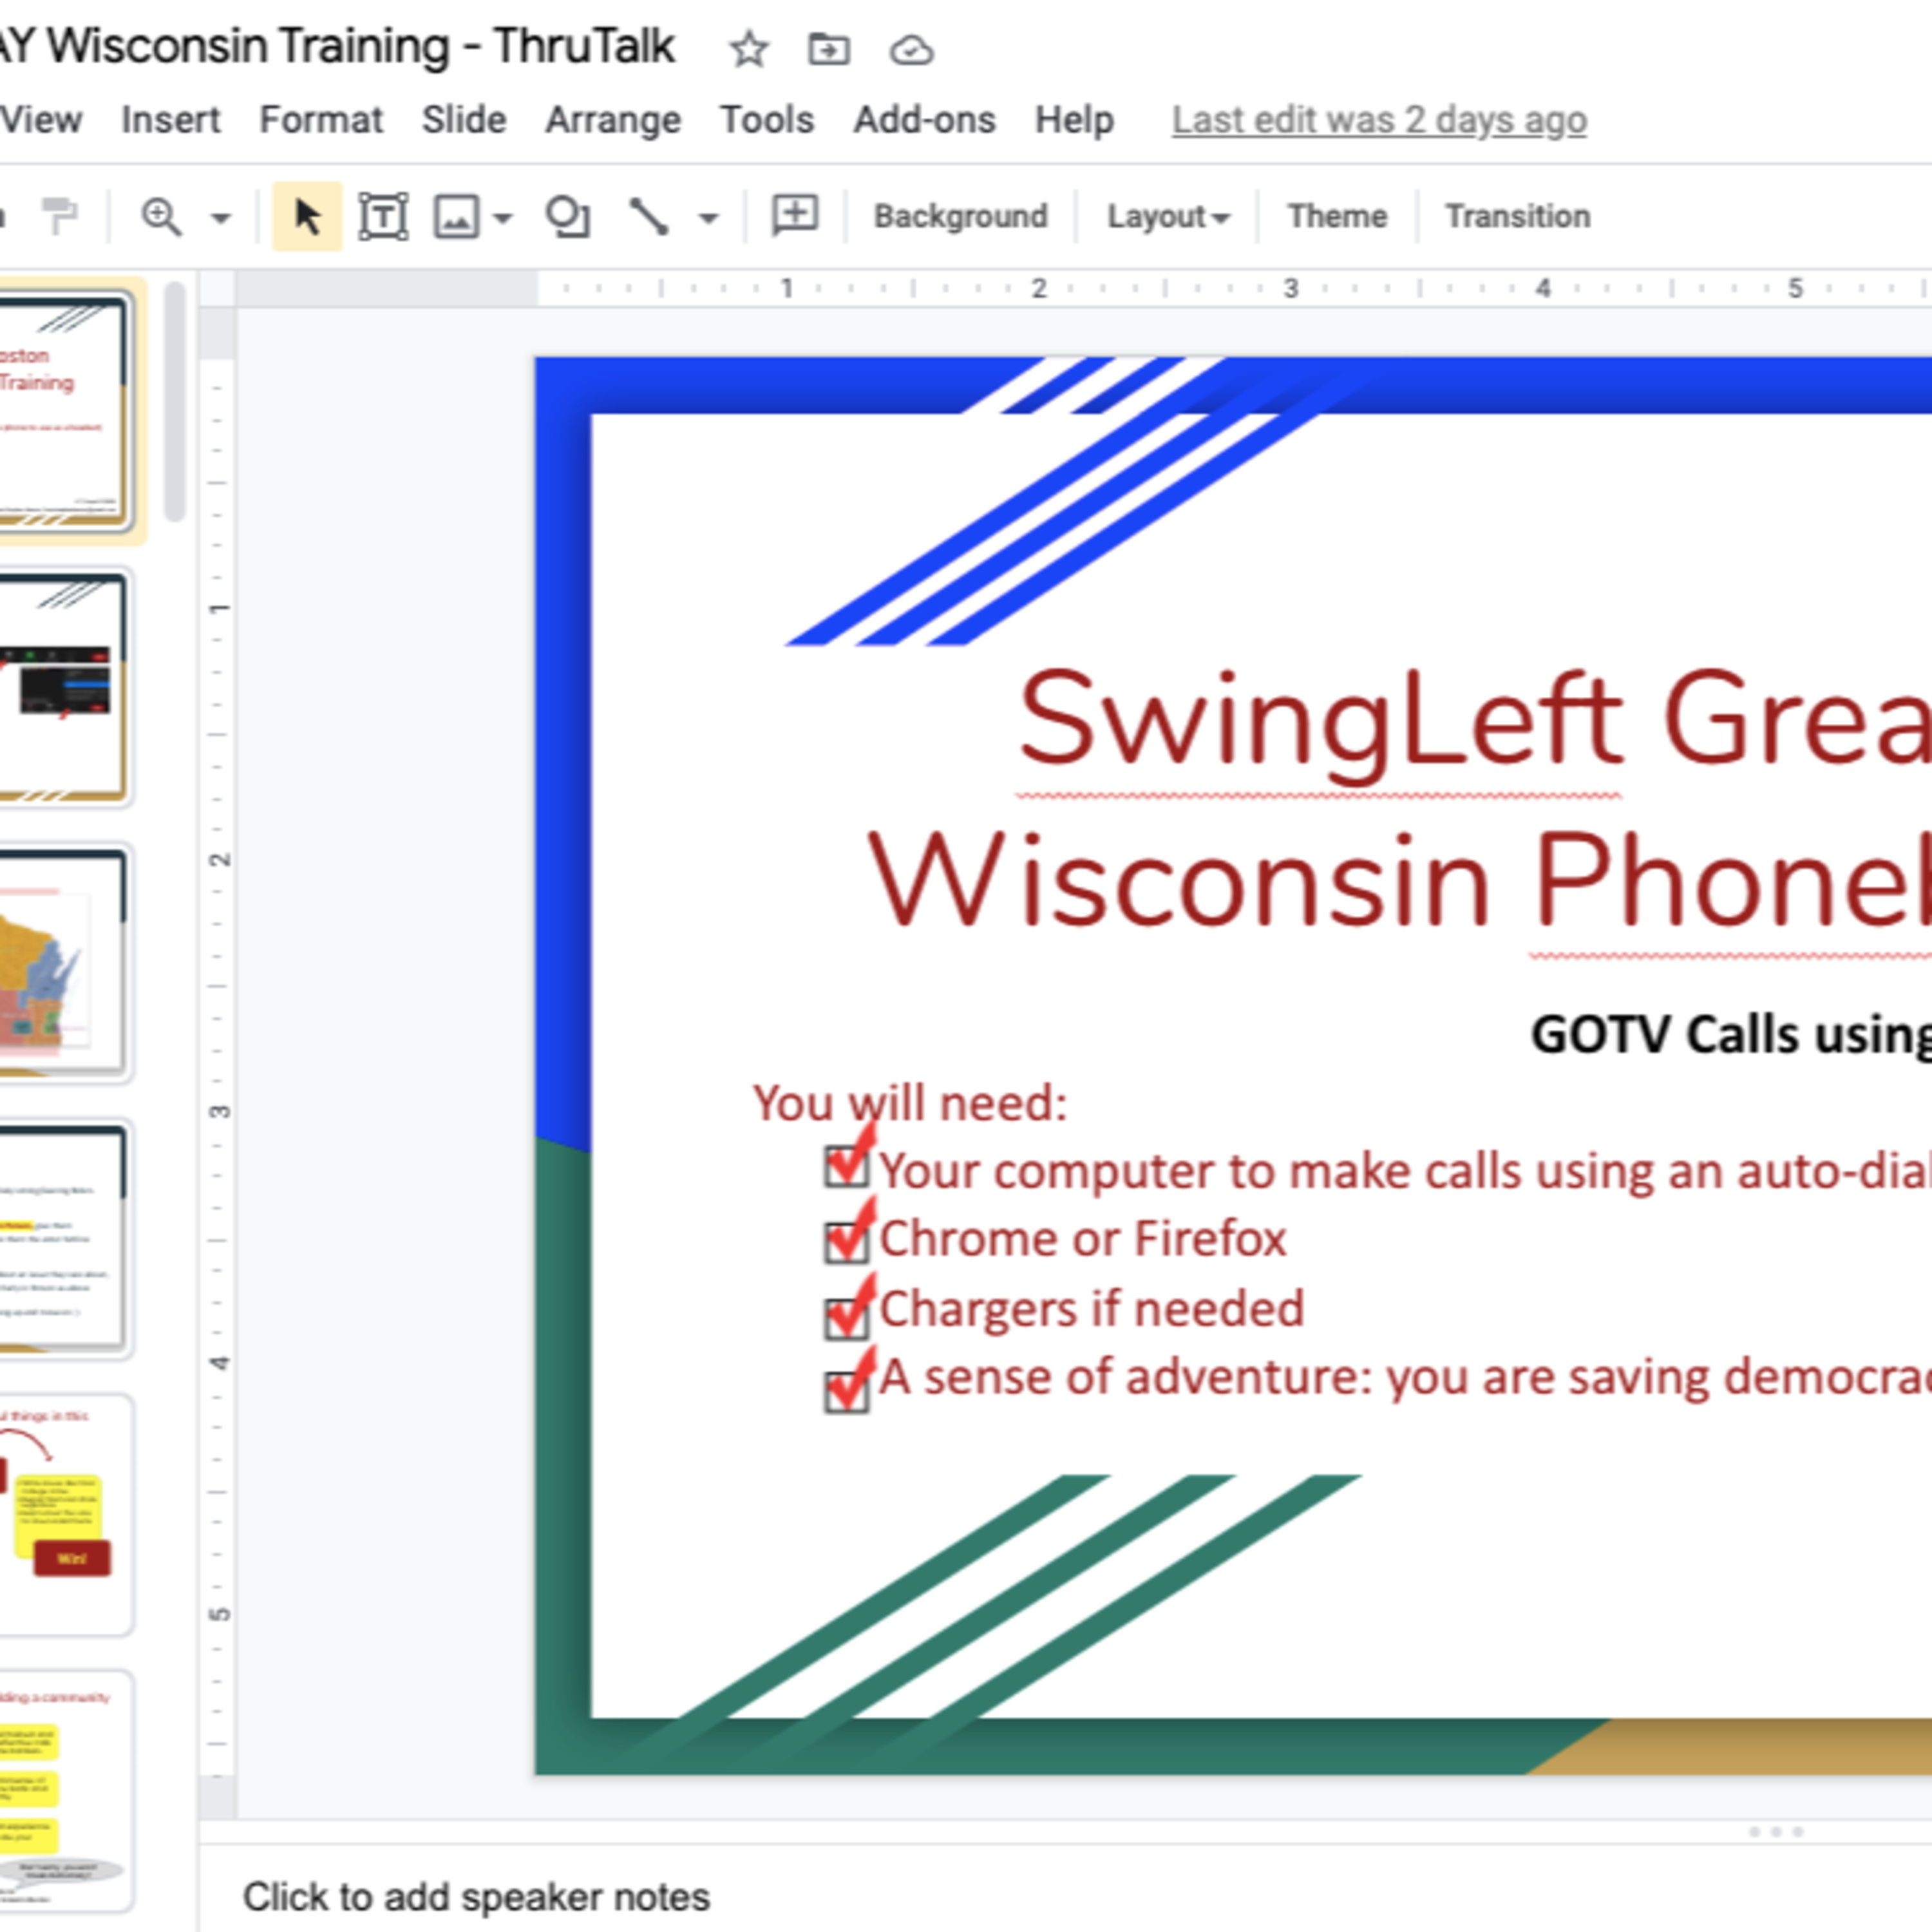This screenshot has width=1932, height=1932.
Task: Select the Paint format tool
Action: tap(60, 216)
